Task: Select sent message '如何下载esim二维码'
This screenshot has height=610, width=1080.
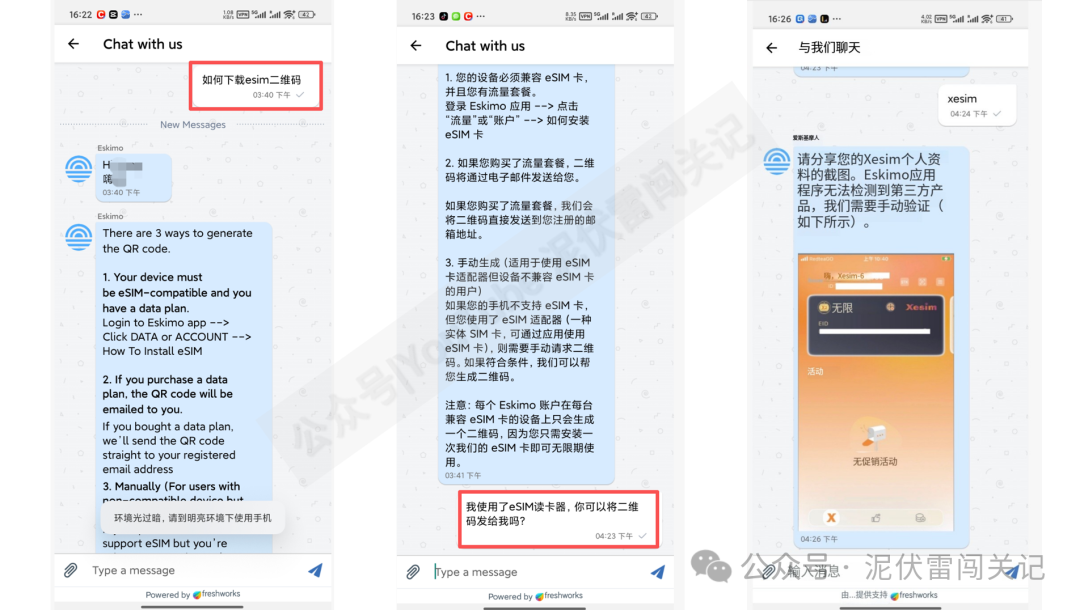Action: coord(256,85)
